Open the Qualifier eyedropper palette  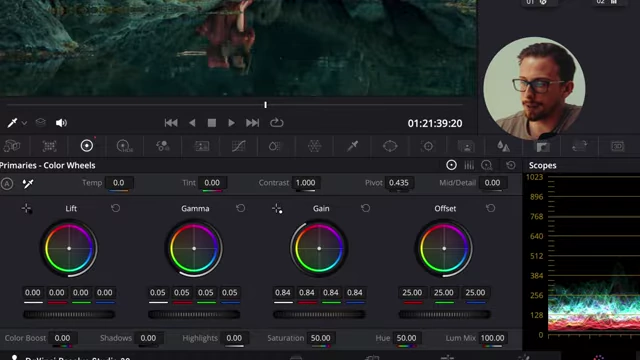coord(353,146)
